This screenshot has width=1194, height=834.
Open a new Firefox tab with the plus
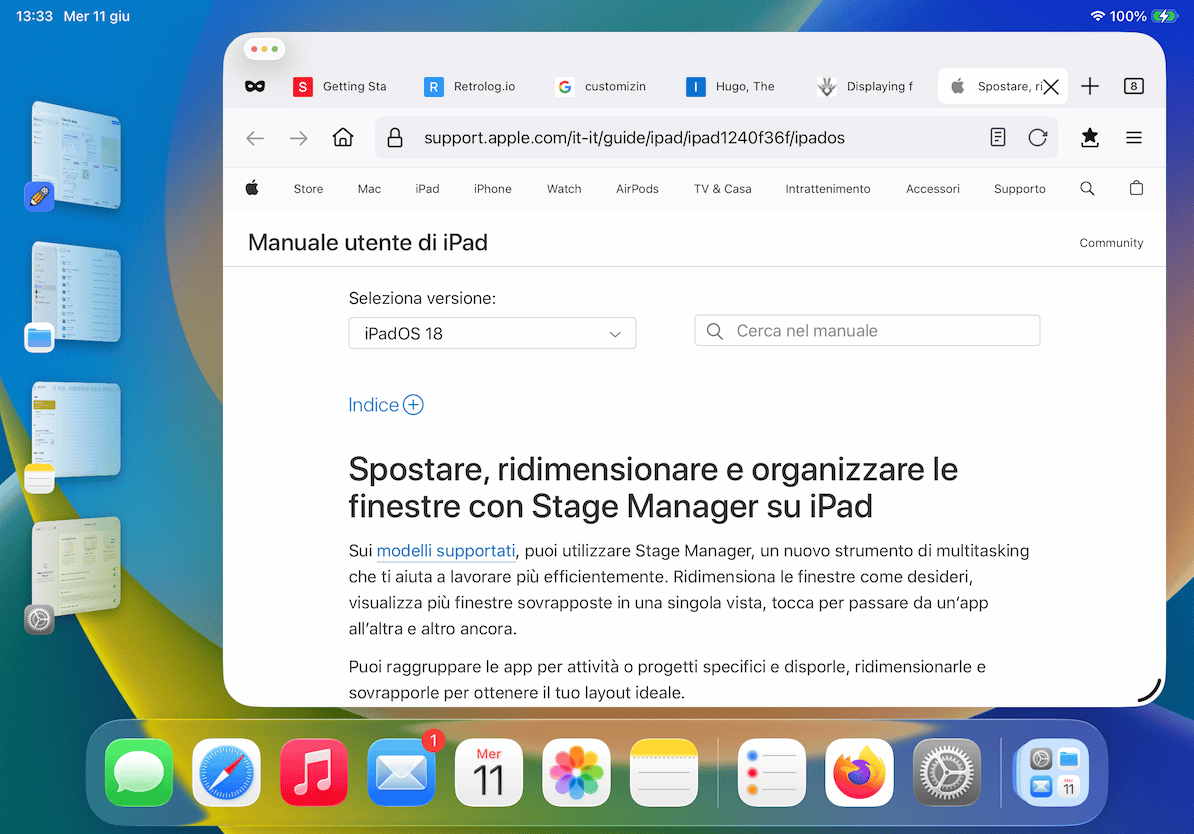tap(1089, 86)
